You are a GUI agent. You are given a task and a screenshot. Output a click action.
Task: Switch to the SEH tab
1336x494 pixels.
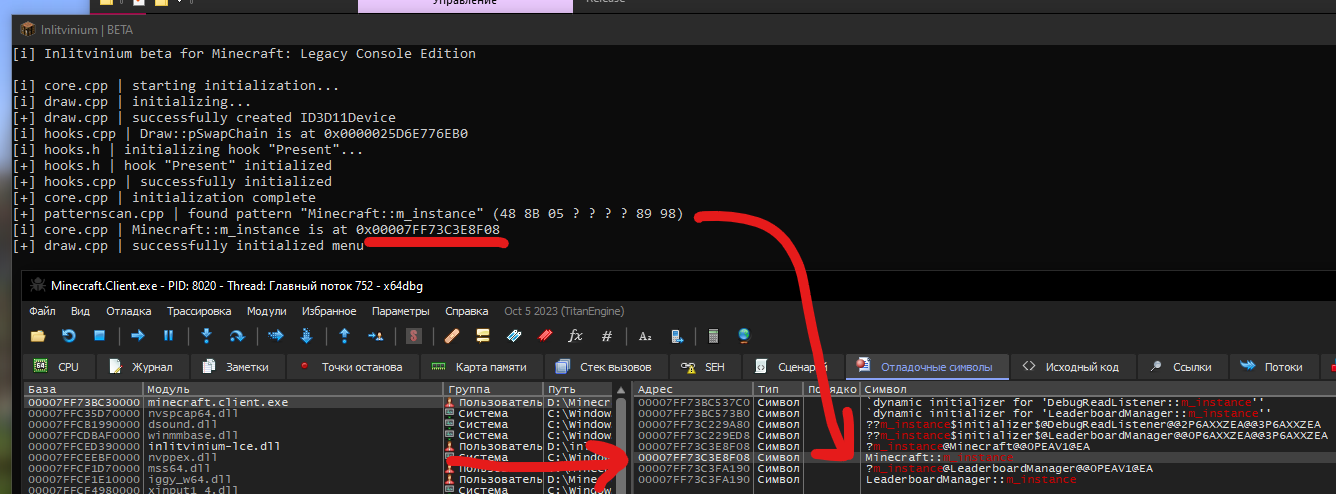(705, 367)
